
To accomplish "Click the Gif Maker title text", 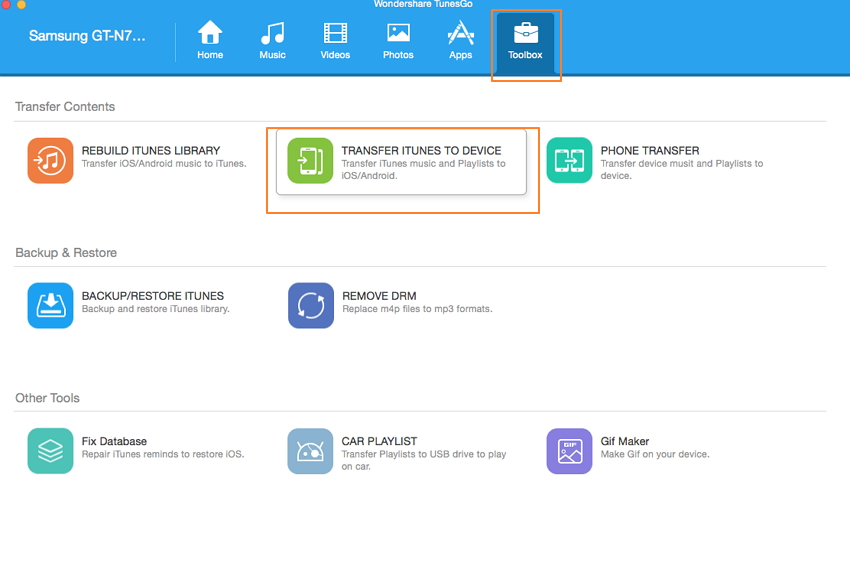I will (x=625, y=441).
